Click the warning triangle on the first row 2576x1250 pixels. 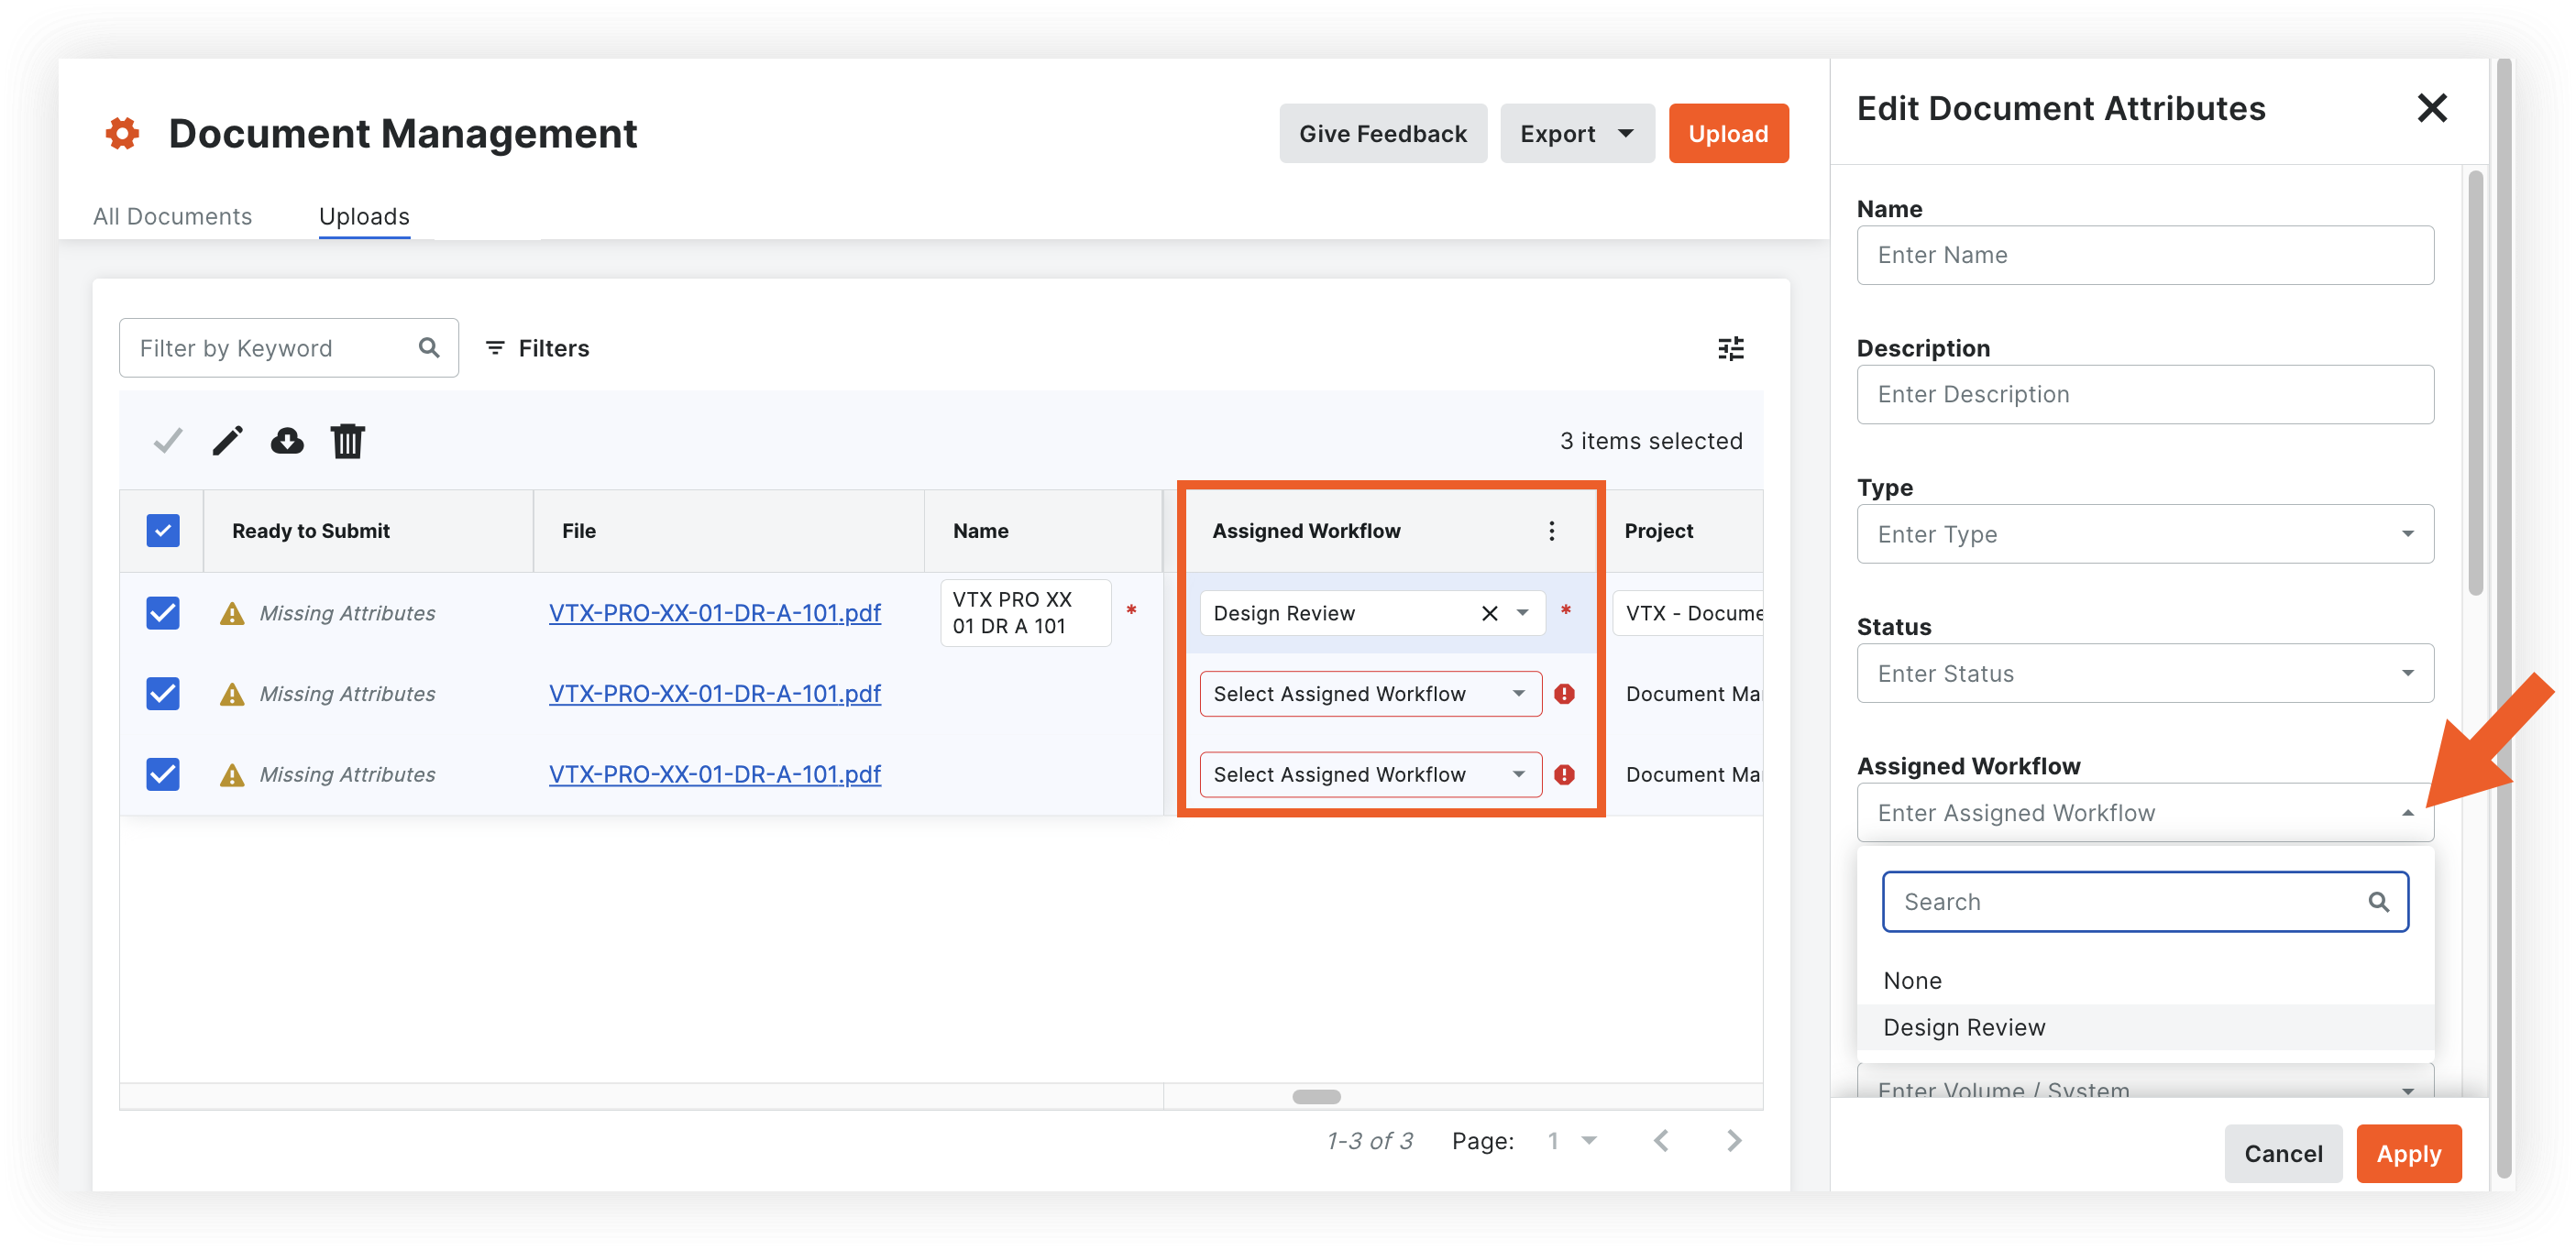click(x=232, y=612)
